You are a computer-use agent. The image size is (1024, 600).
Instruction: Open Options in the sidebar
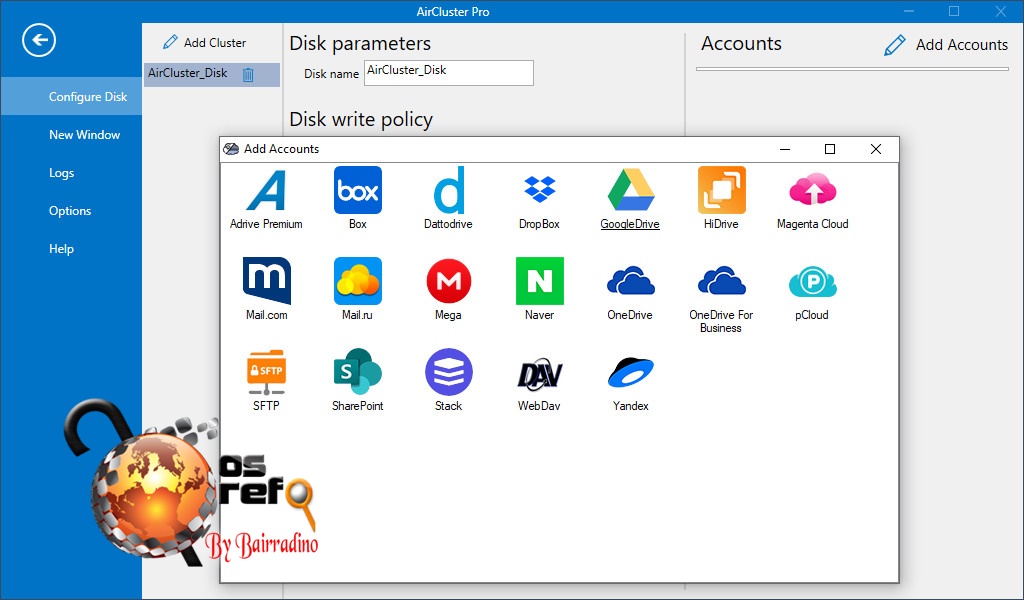pos(70,211)
